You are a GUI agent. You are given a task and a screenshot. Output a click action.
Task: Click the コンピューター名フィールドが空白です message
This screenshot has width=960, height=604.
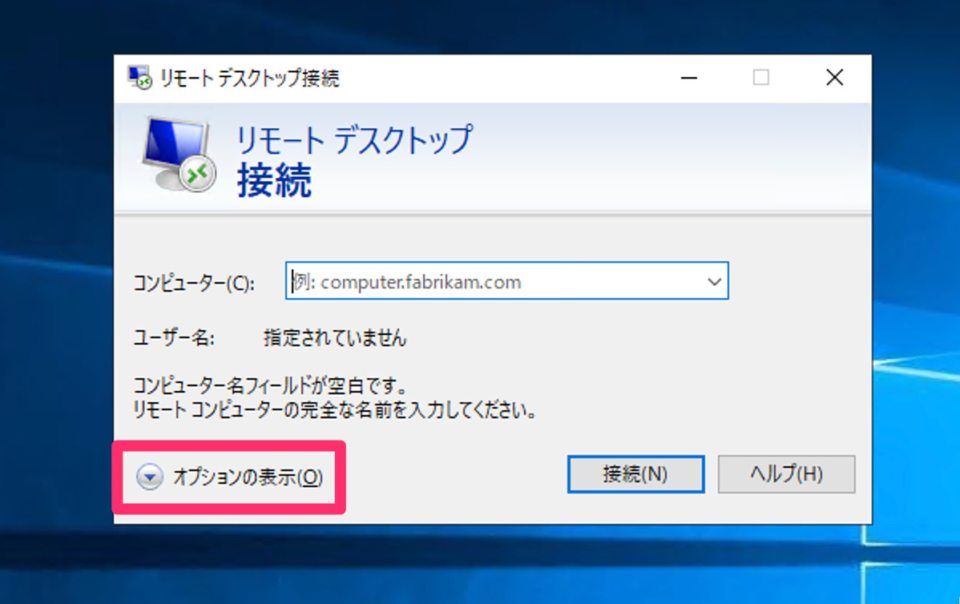(271, 386)
